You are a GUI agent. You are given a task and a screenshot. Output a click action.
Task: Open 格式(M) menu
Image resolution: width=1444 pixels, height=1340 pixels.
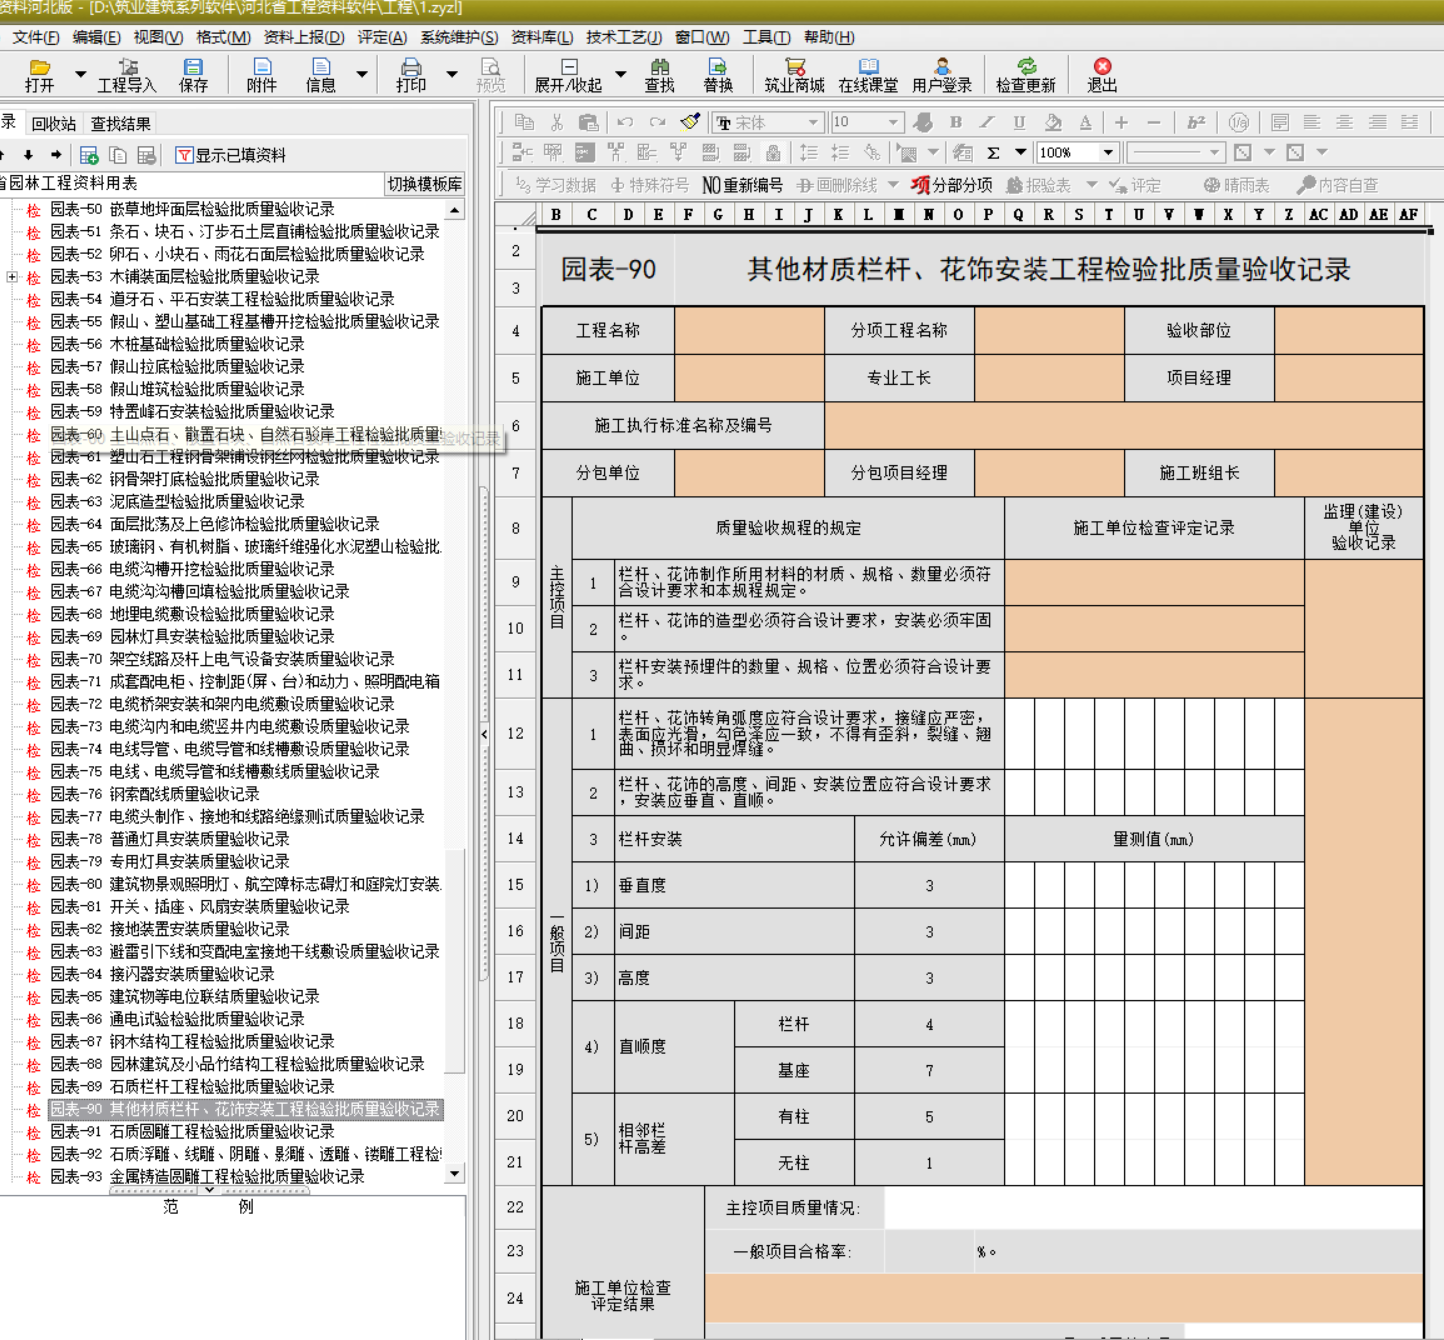[x=223, y=37]
